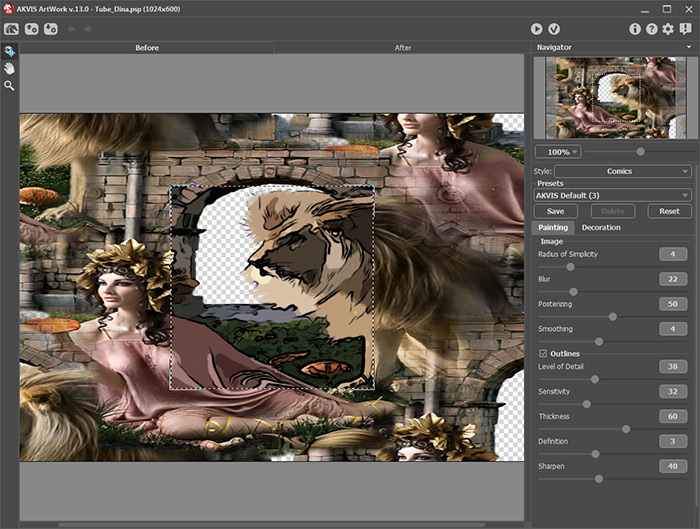Screen dimensions: 700x529
Task: Click the horizontal scrollbar below image
Action: click(271, 525)
